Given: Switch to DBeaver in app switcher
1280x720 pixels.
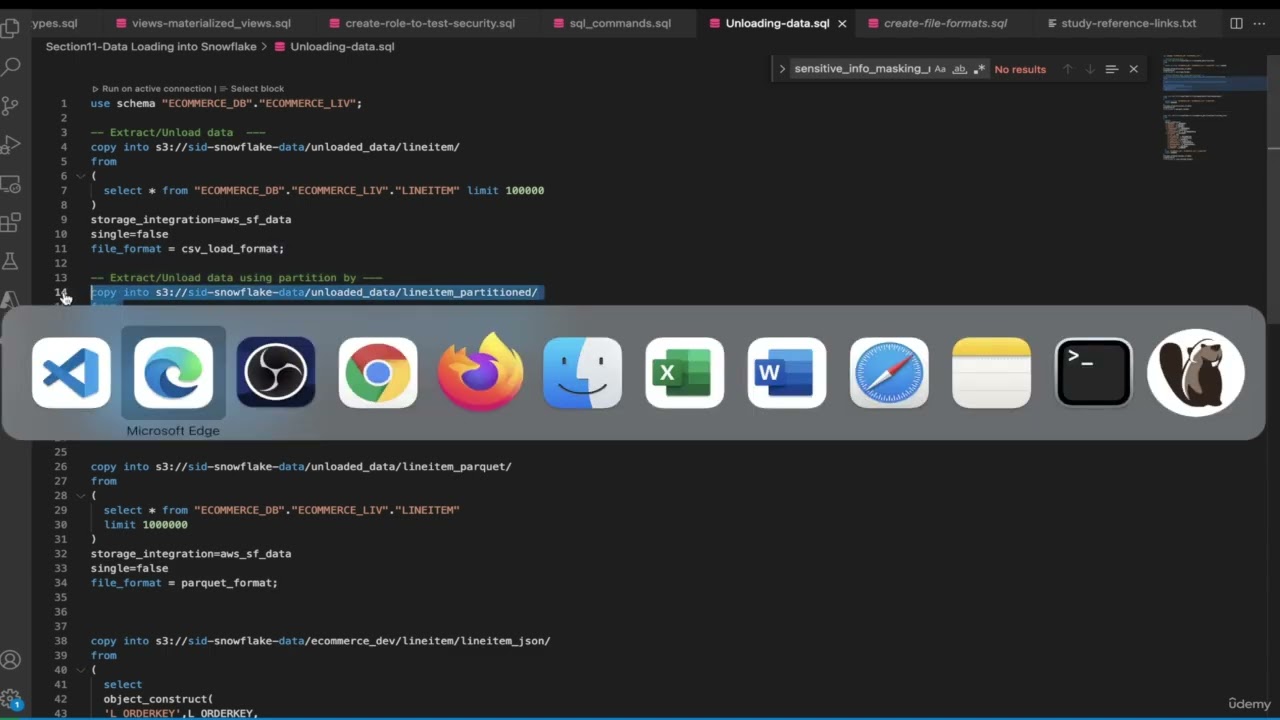Looking at the screenshot, I should [1196, 373].
